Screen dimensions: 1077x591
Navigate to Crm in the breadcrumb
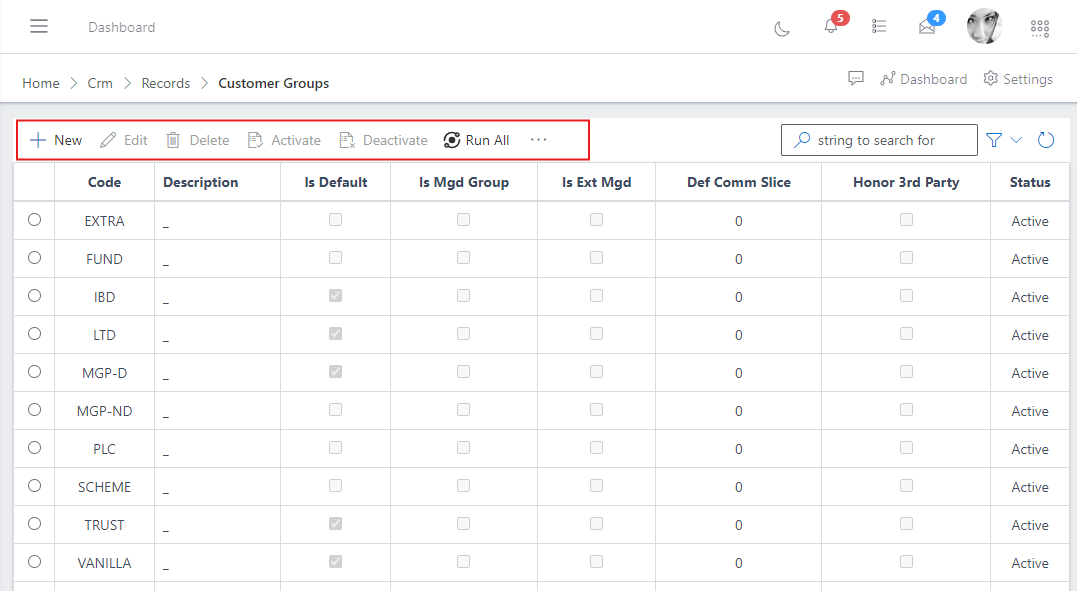[x=100, y=83]
